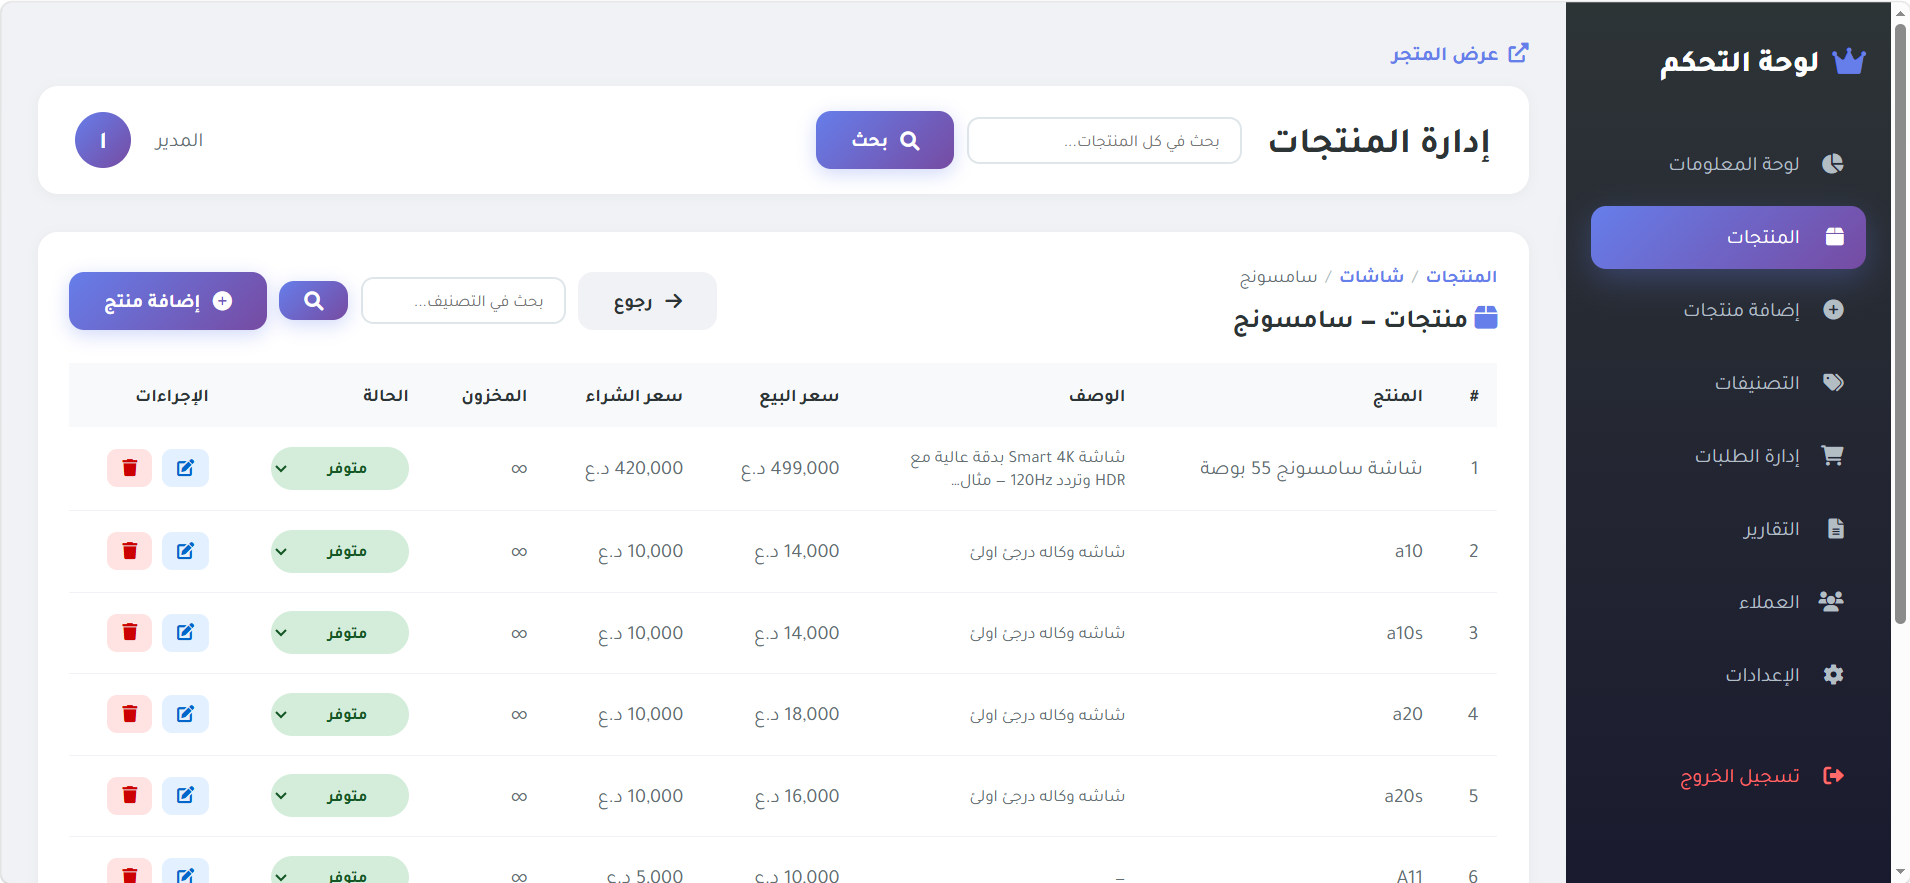Edit the a10 product row
The image size is (1910, 883).
185,551
